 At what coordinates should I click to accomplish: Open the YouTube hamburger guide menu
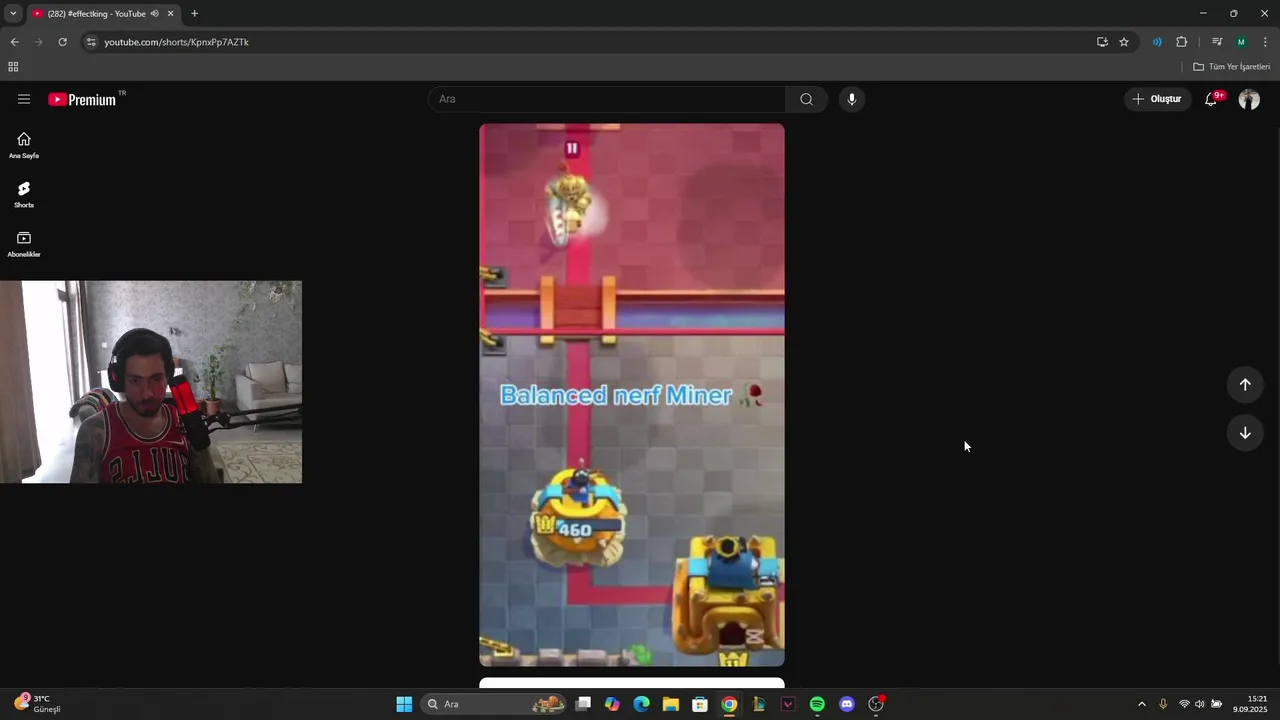(24, 99)
